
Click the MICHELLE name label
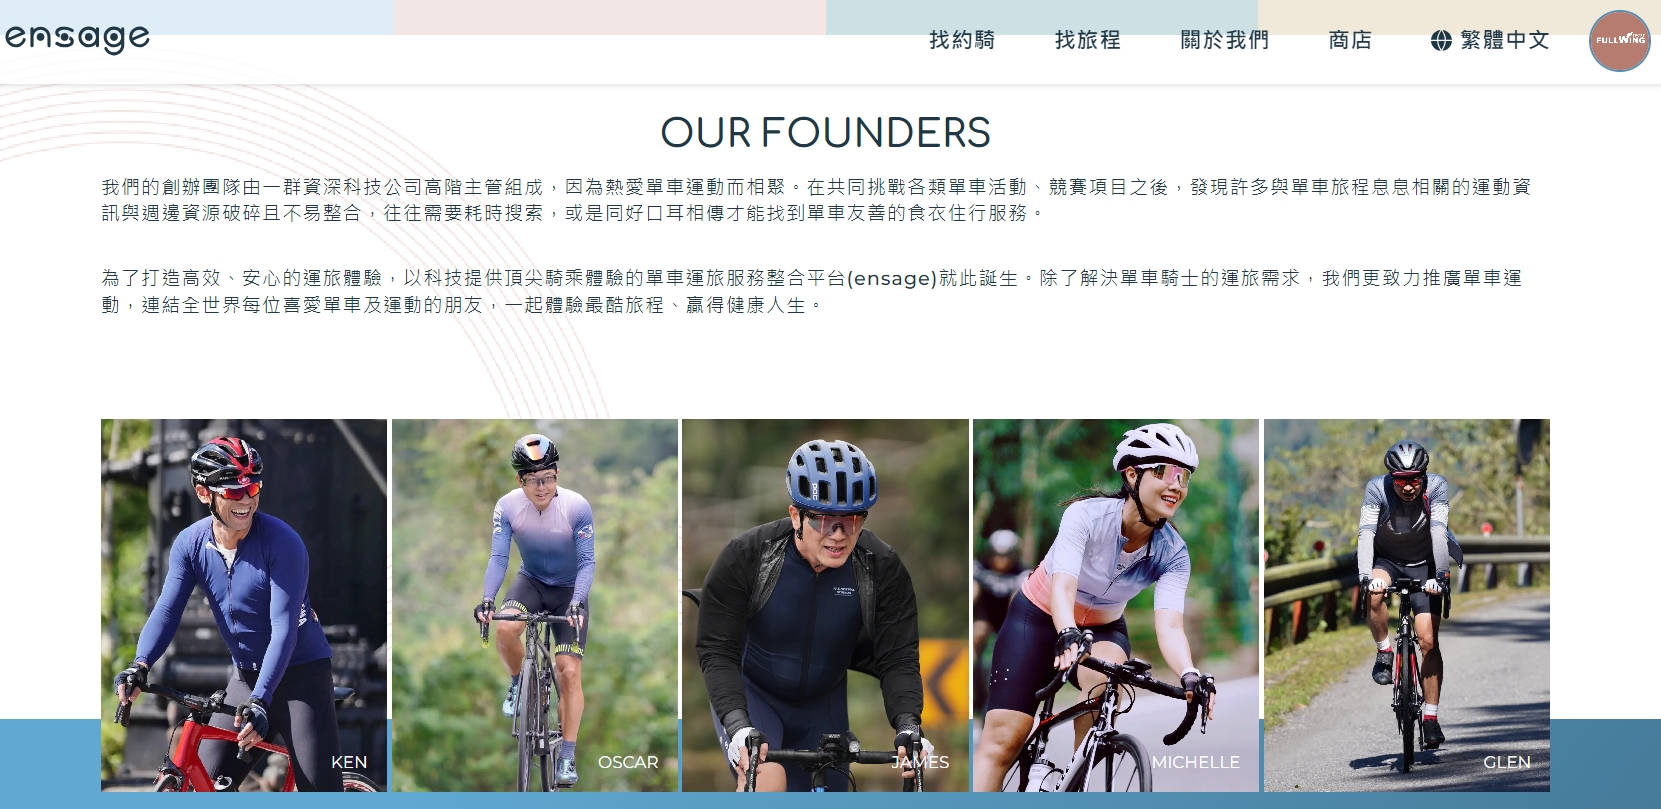(1195, 762)
